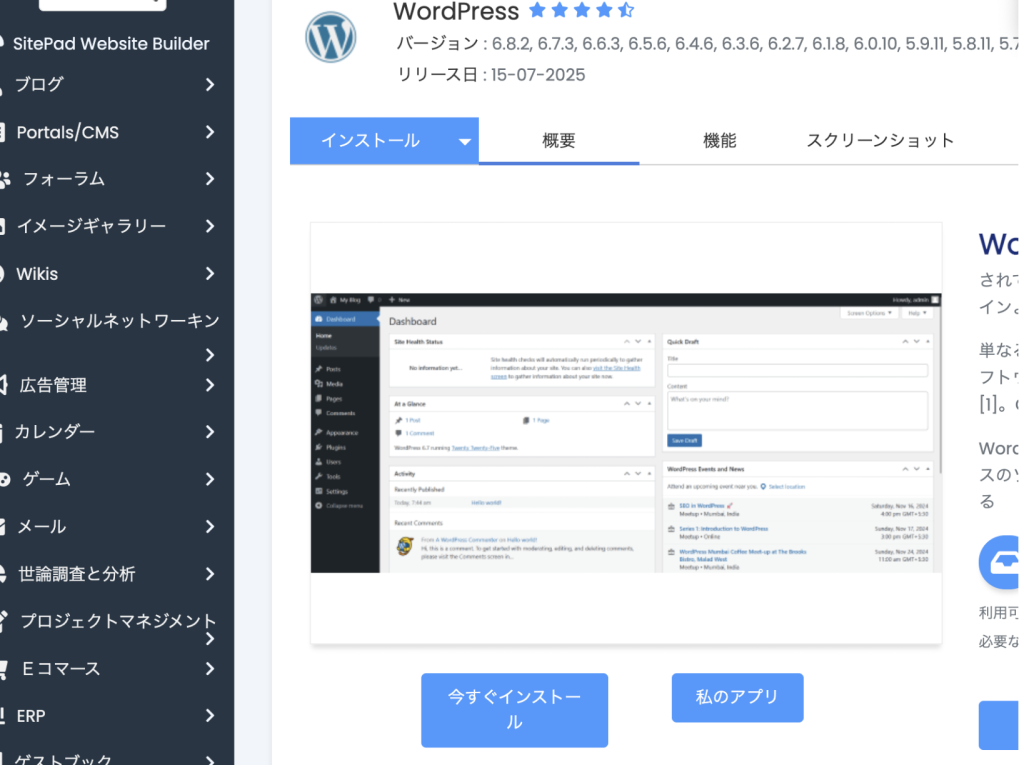
Task: Click the WordPress logo icon
Action: click(330, 37)
